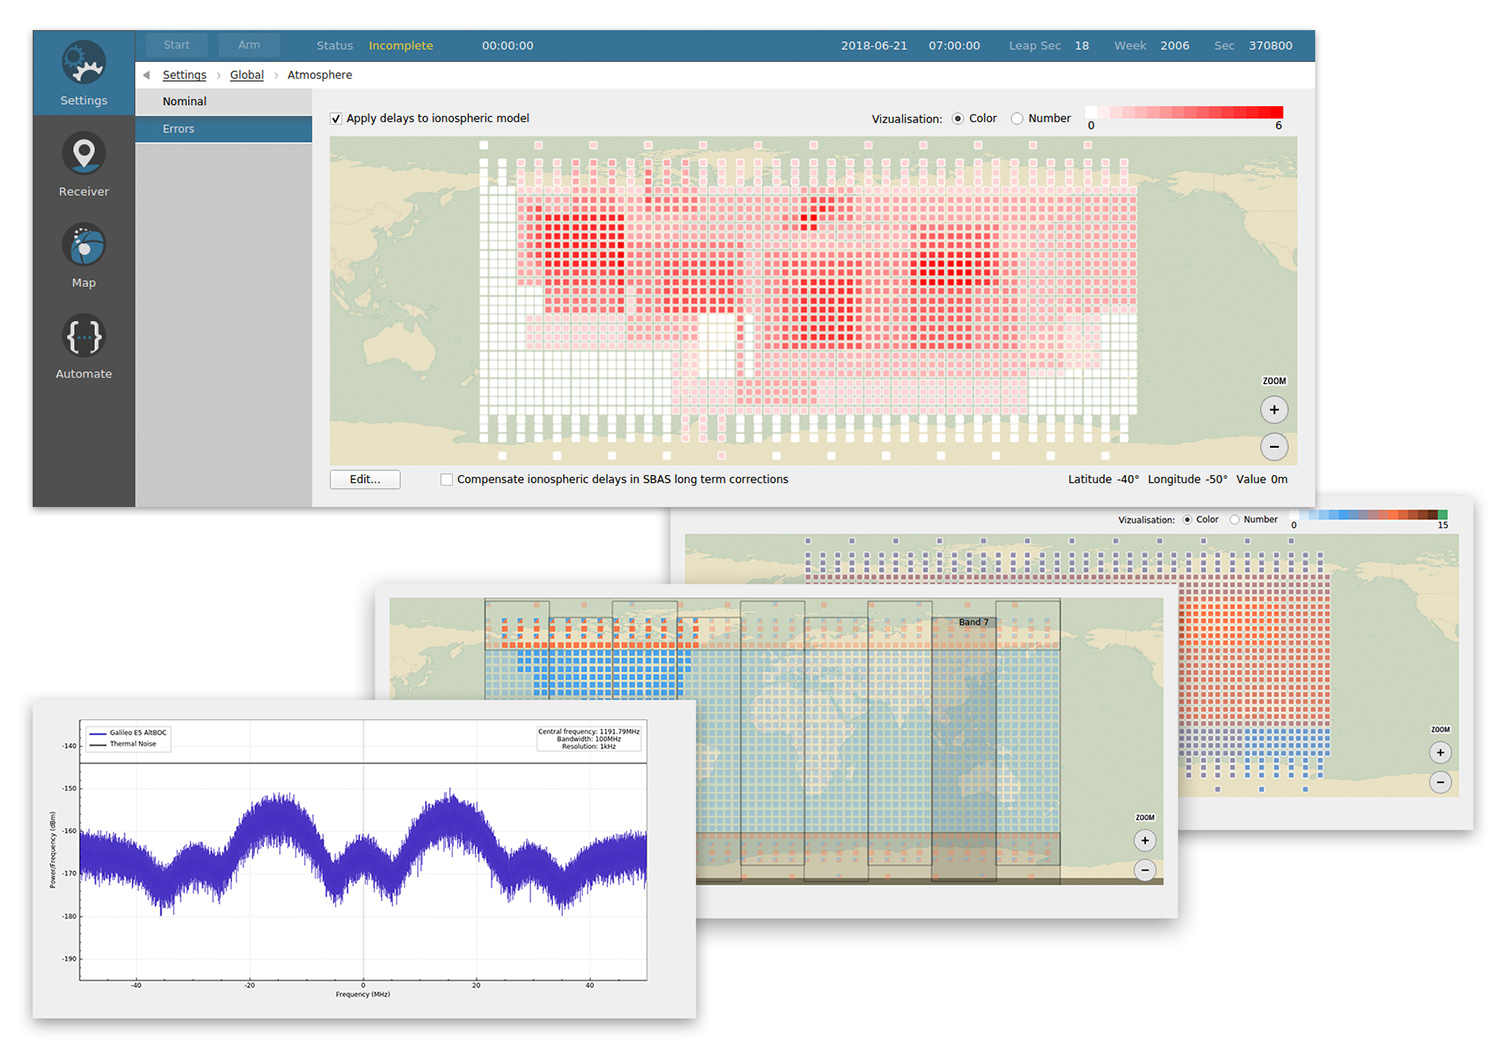Go to the Global breadcrumb link
Screen dimensions: 1500x1060
click(x=246, y=75)
